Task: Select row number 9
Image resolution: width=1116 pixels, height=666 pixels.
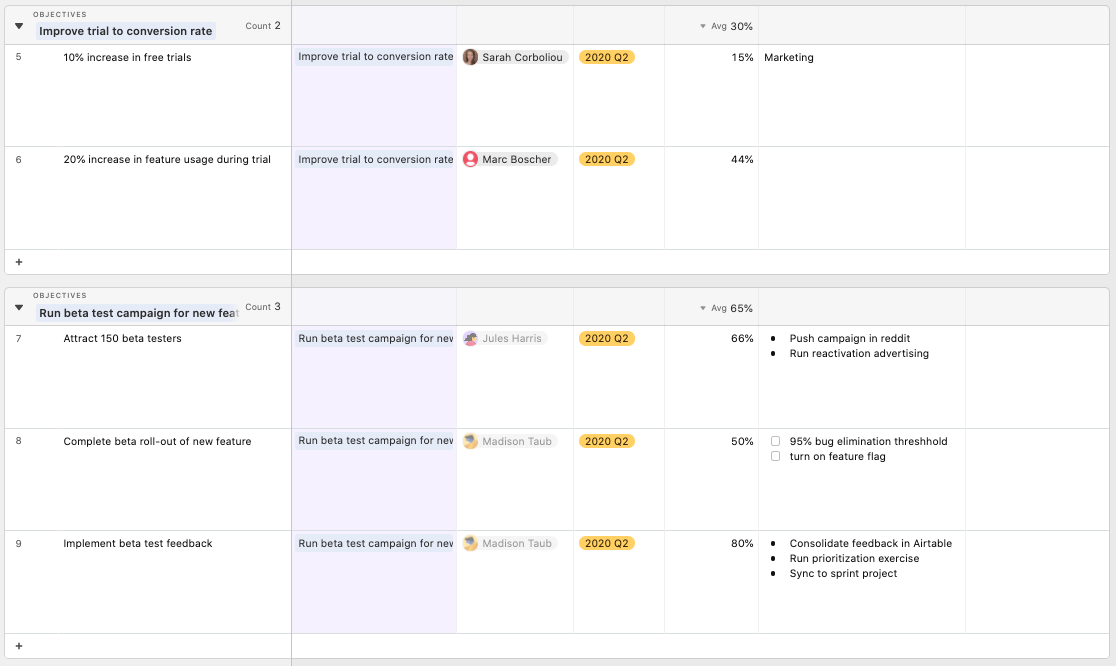Action: tap(19, 544)
